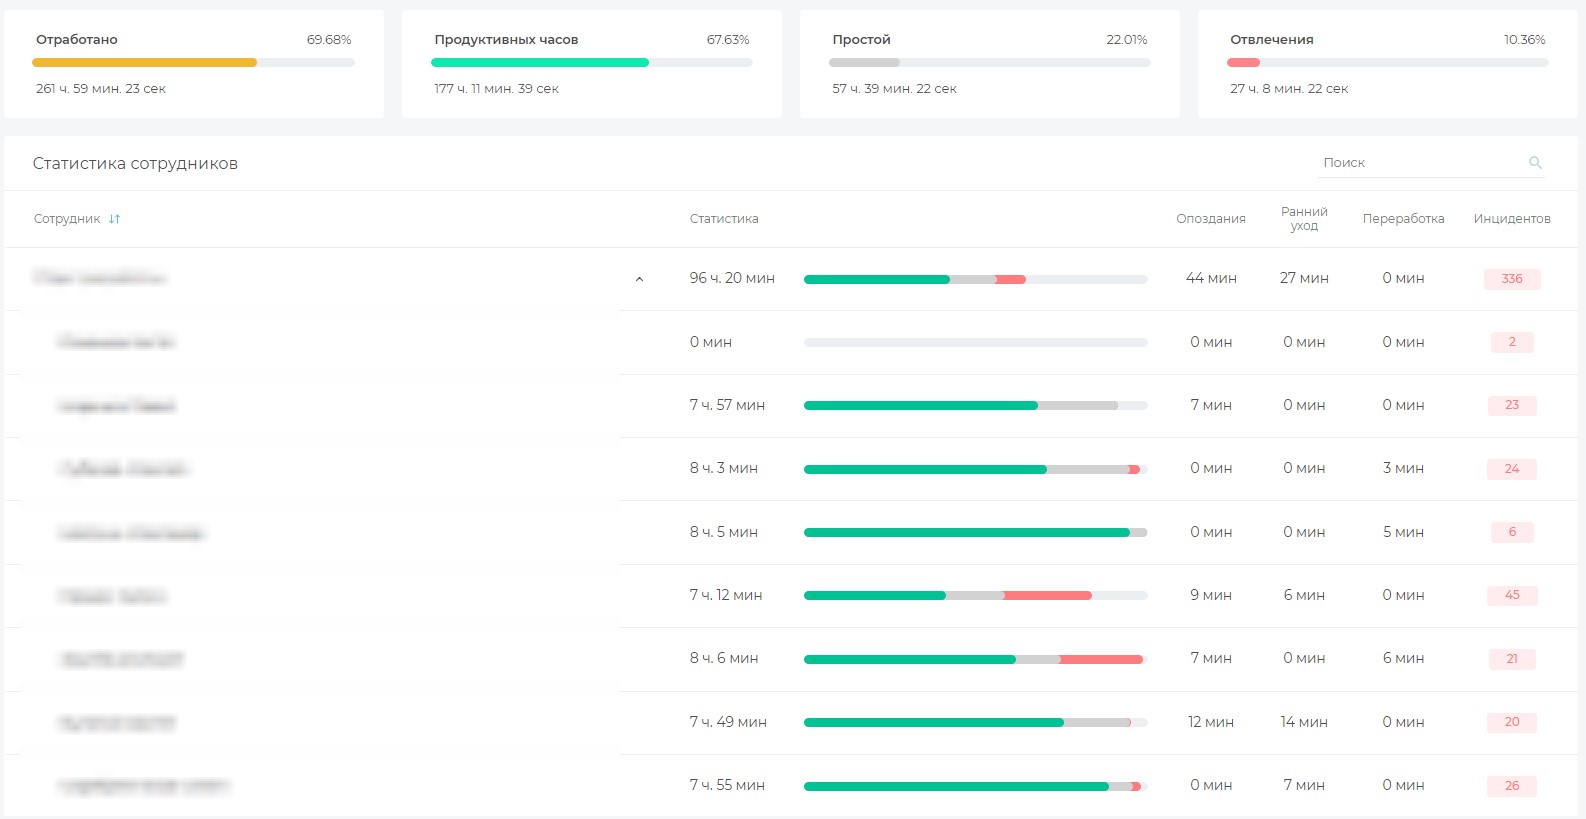Sort by the Сотрудник column arrows
Screen dimensions: 1586x819
pos(115,219)
